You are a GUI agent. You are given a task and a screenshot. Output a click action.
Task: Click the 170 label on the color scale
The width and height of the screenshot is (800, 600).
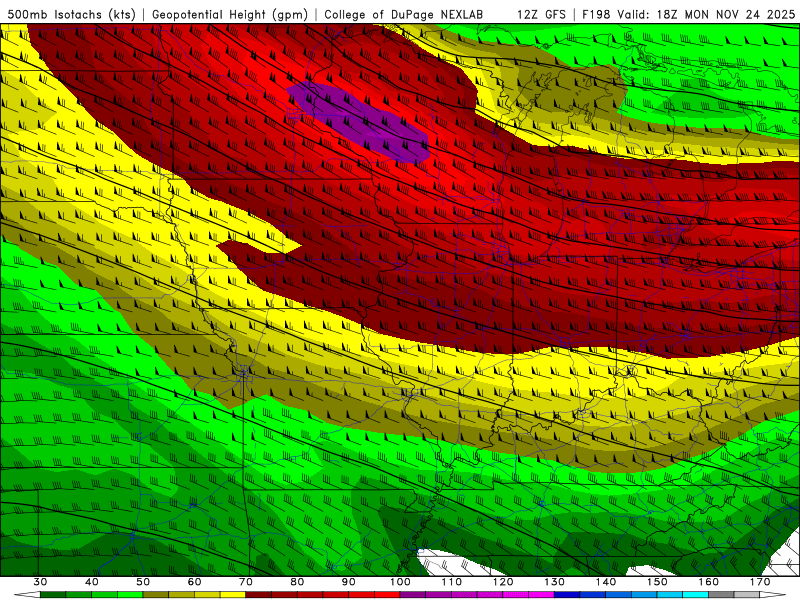click(760, 582)
